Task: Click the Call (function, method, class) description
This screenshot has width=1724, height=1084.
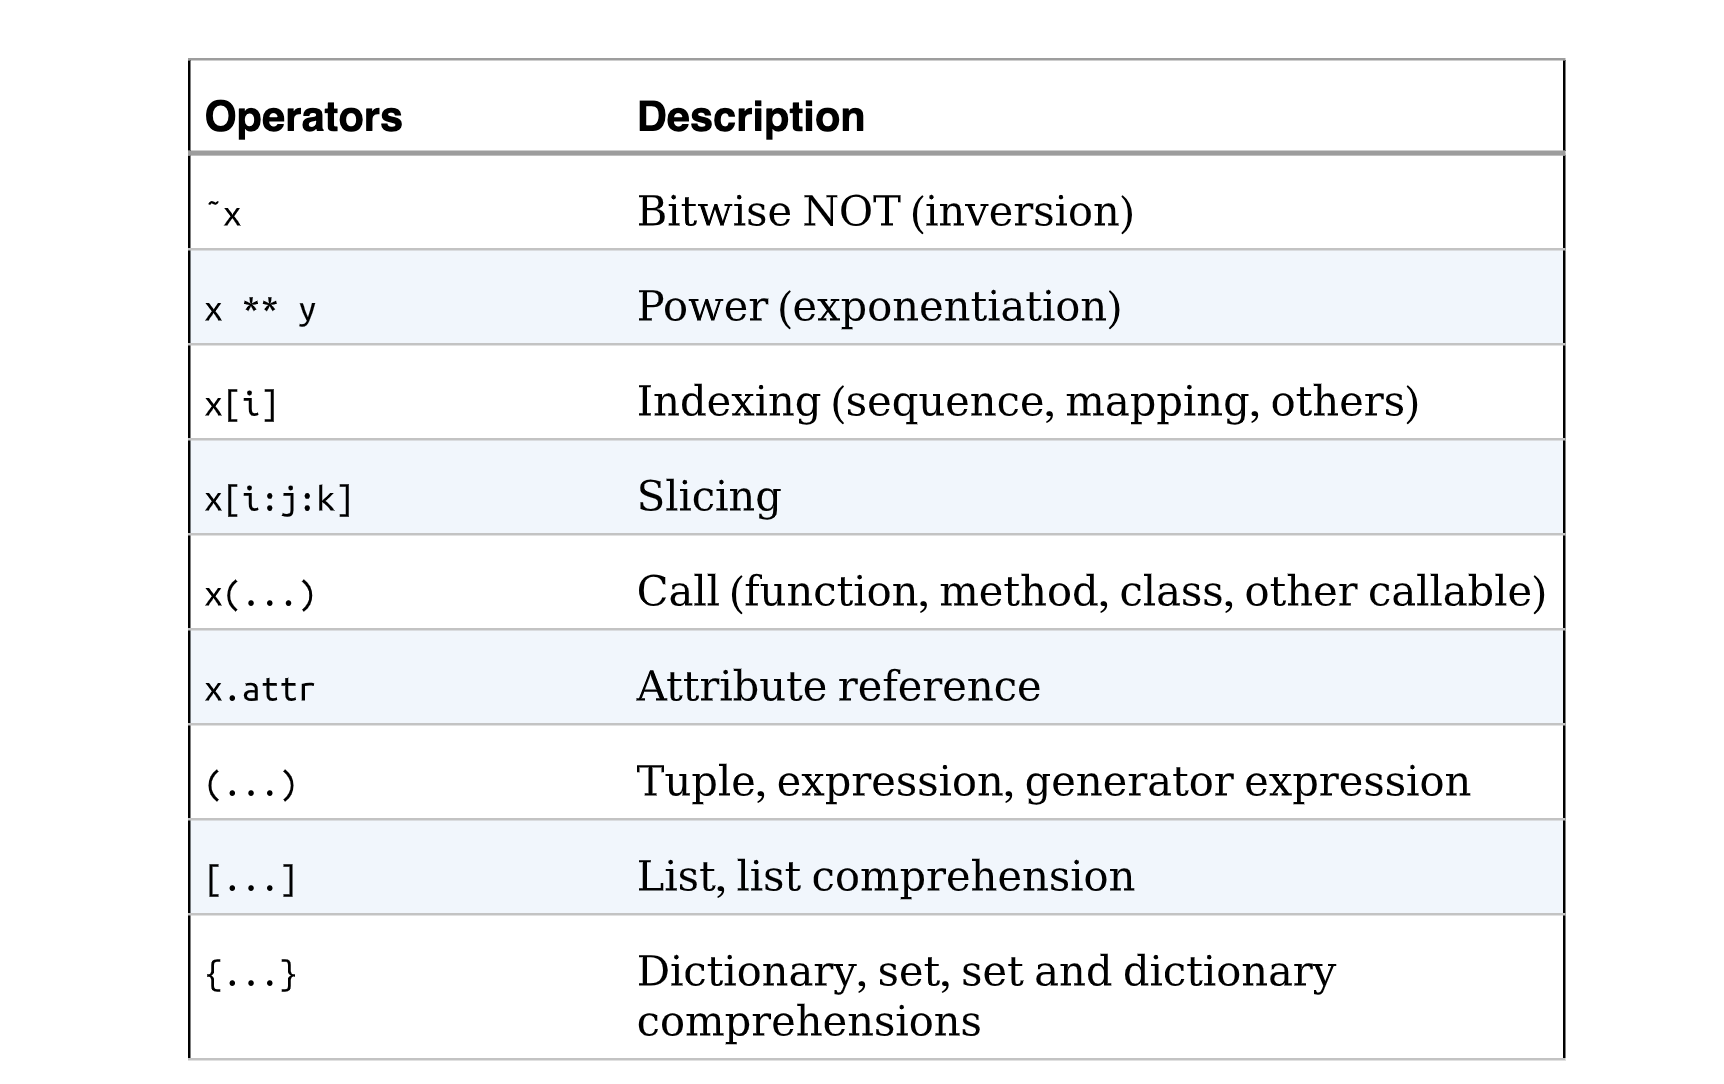Action: (x=1090, y=591)
